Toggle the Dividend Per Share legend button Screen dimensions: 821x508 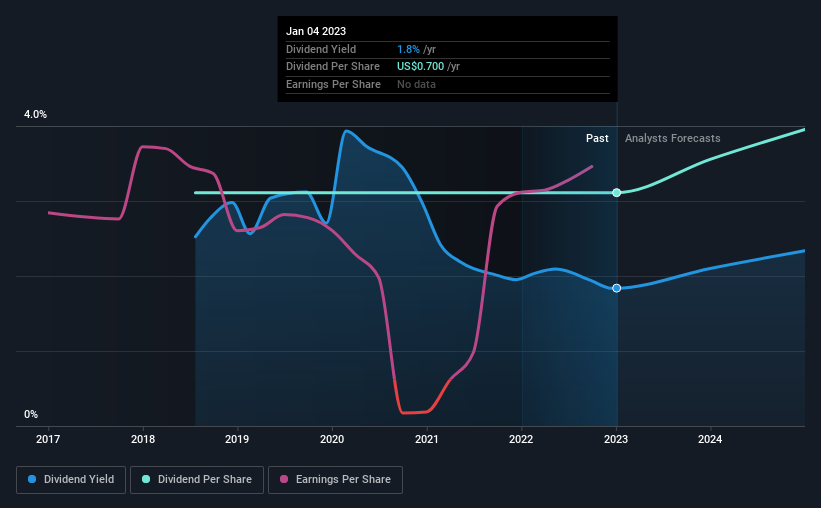[x=197, y=480]
